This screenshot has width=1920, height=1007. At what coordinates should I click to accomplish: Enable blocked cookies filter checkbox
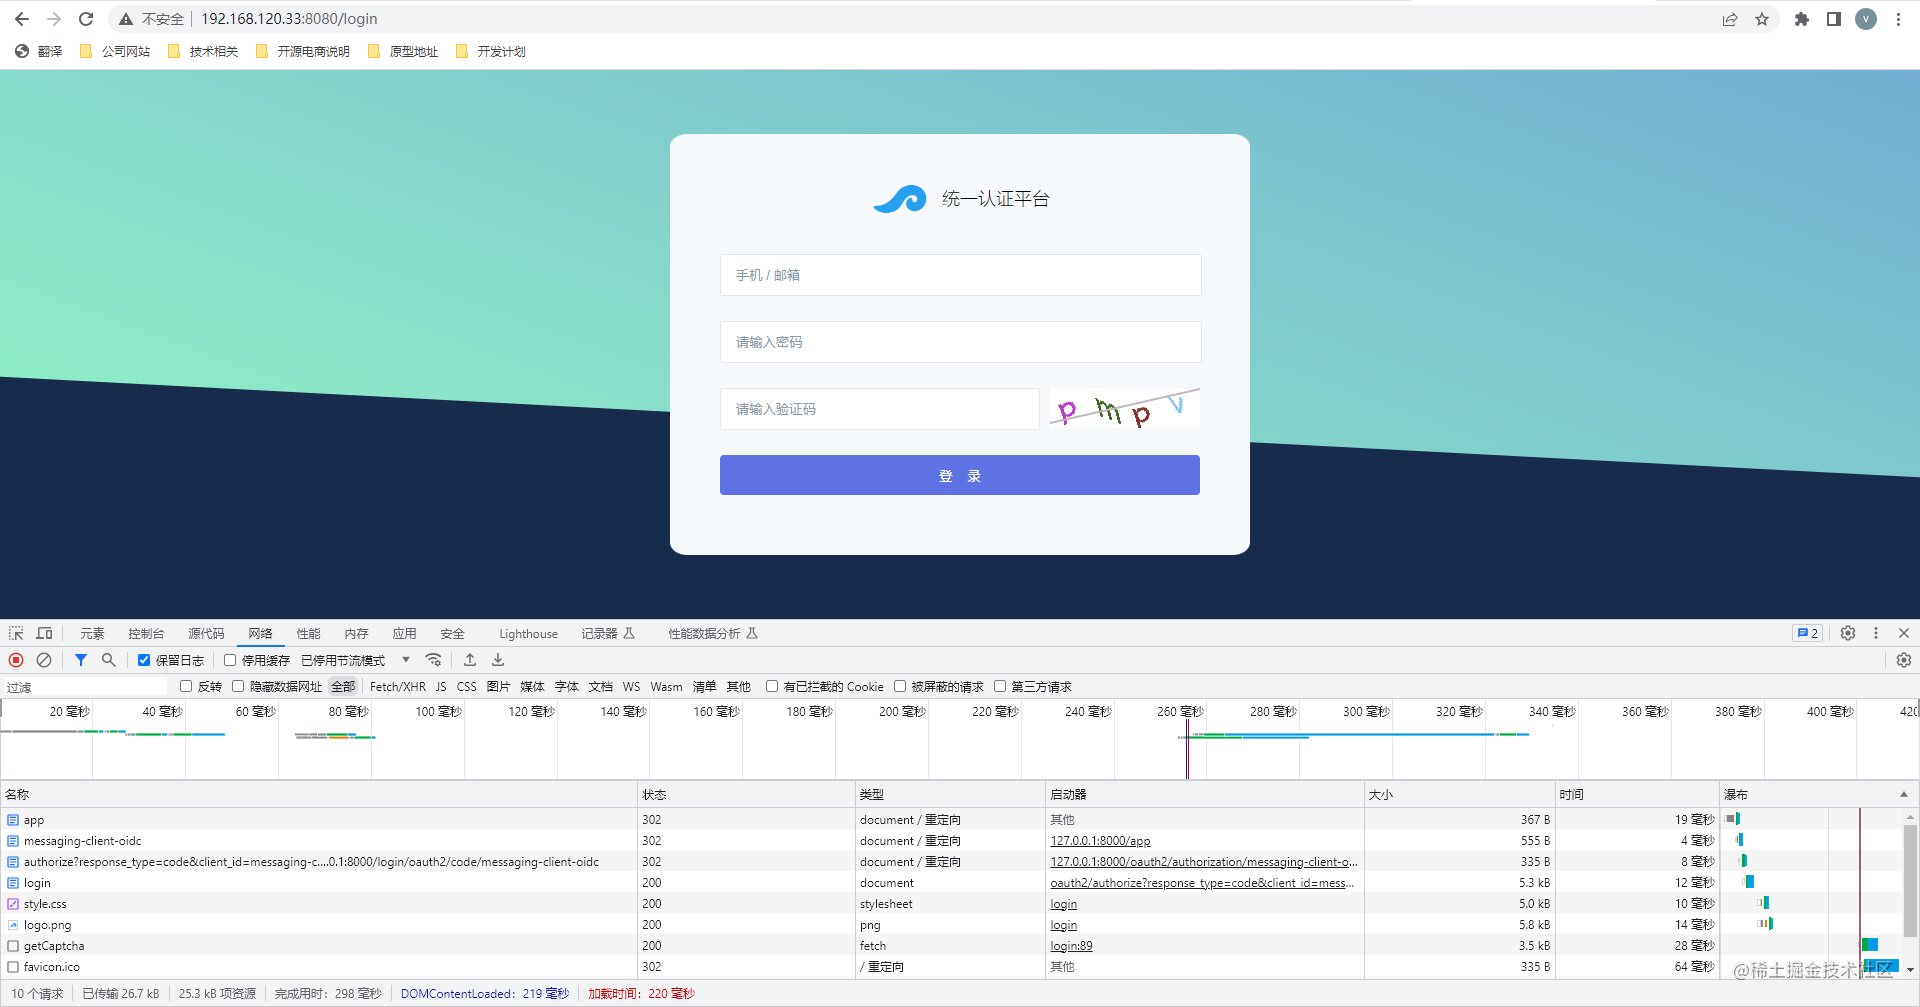point(772,686)
